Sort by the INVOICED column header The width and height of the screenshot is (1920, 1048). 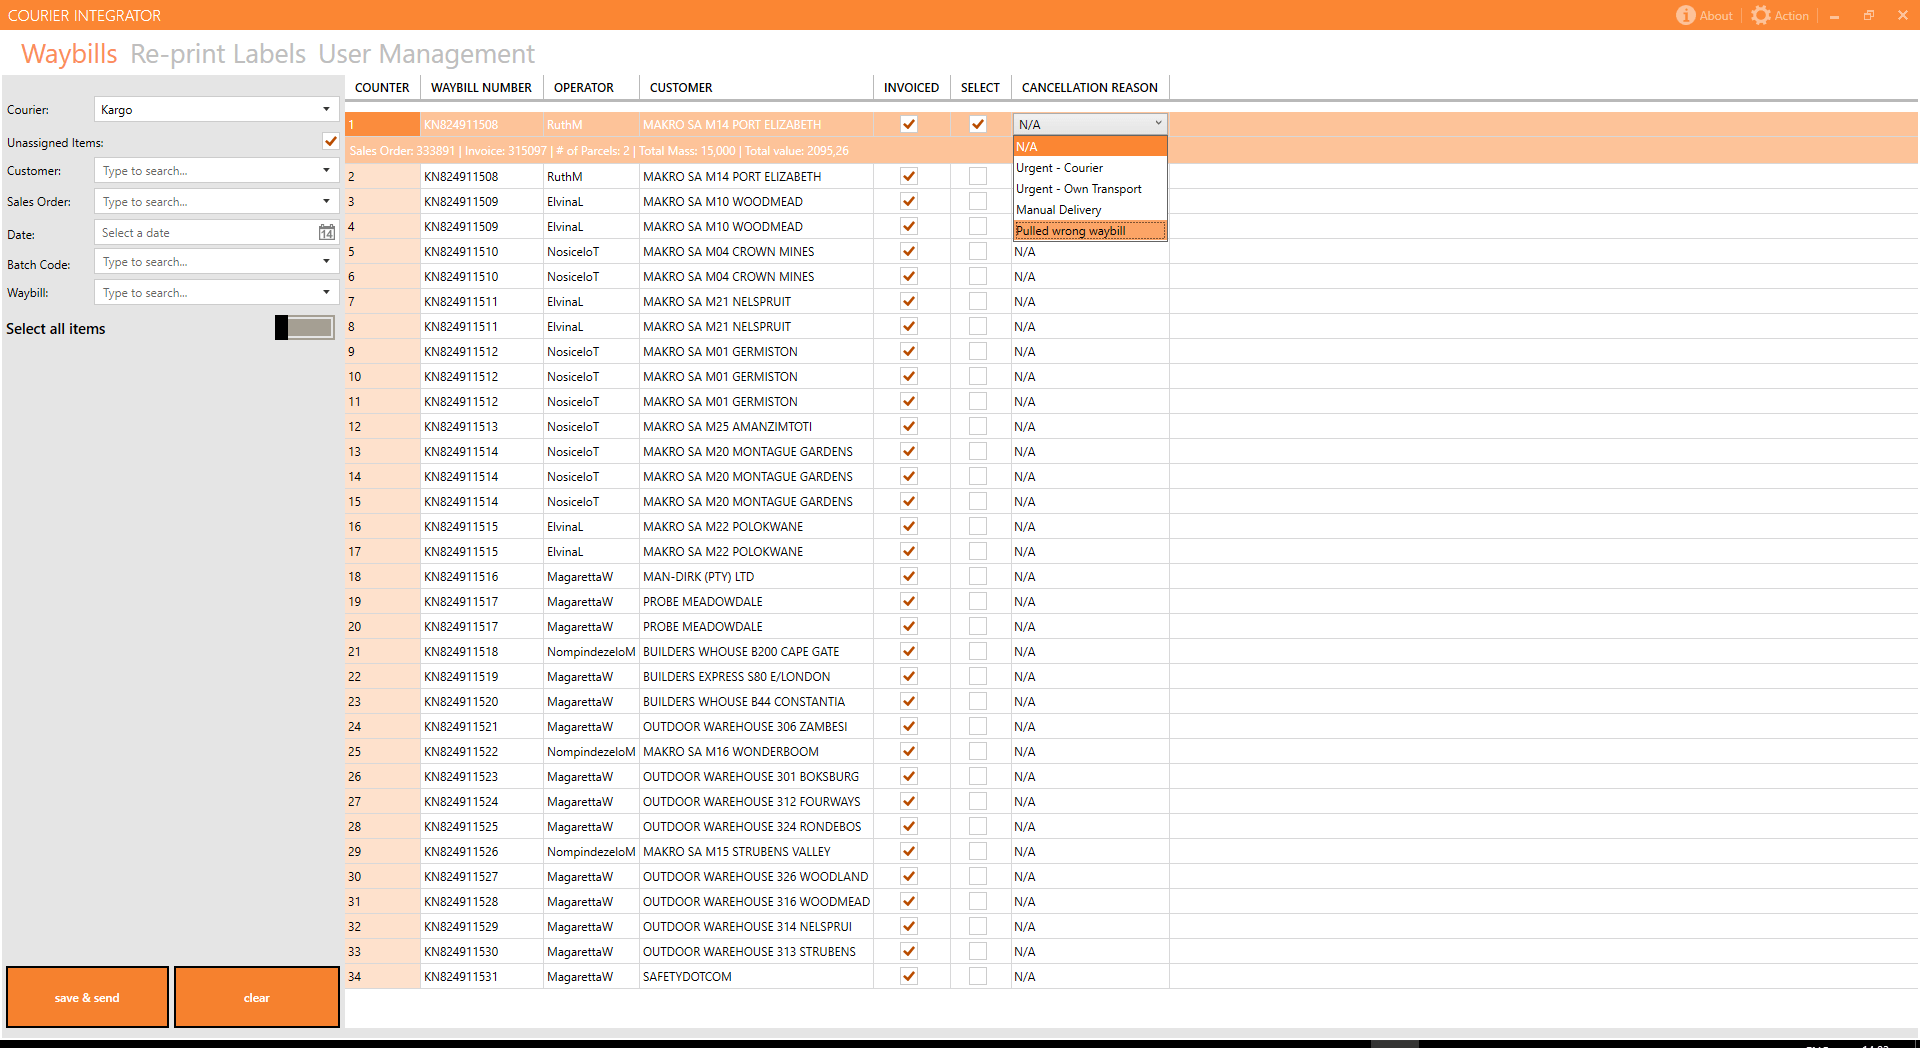click(911, 88)
